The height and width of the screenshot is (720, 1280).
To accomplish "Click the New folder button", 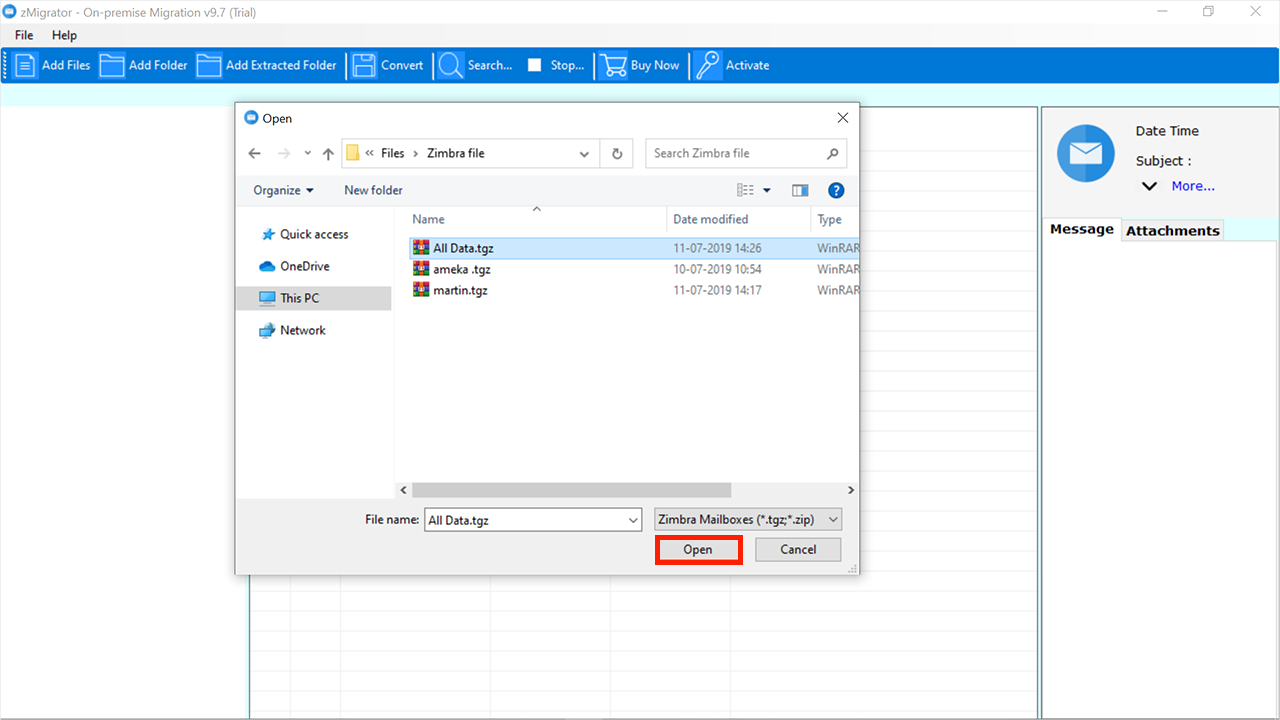I will pyautogui.click(x=373, y=190).
